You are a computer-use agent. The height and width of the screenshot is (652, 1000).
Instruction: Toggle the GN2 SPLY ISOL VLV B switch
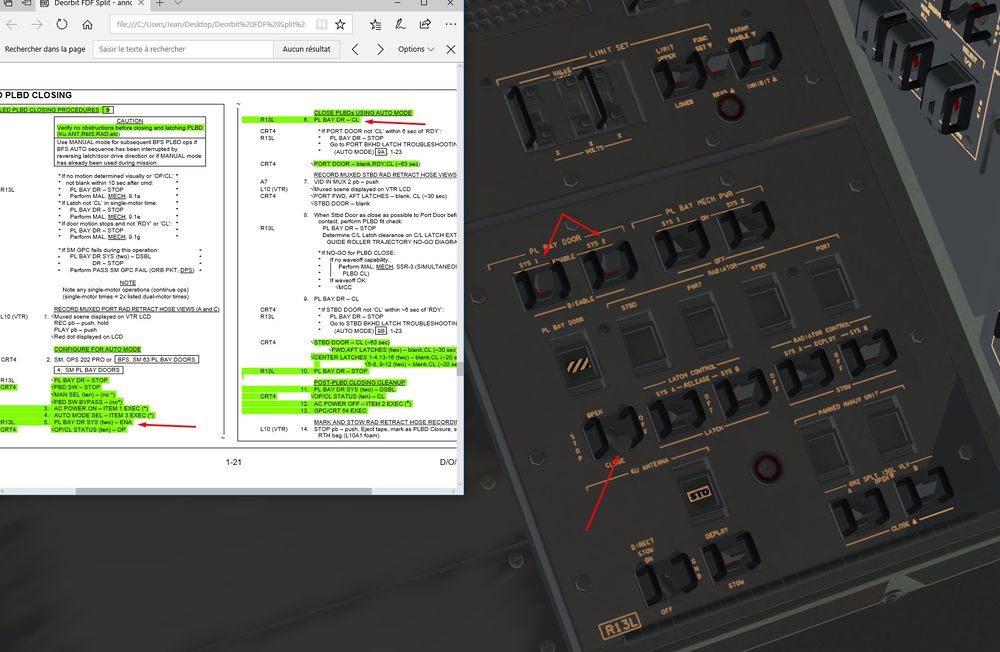click(925, 491)
